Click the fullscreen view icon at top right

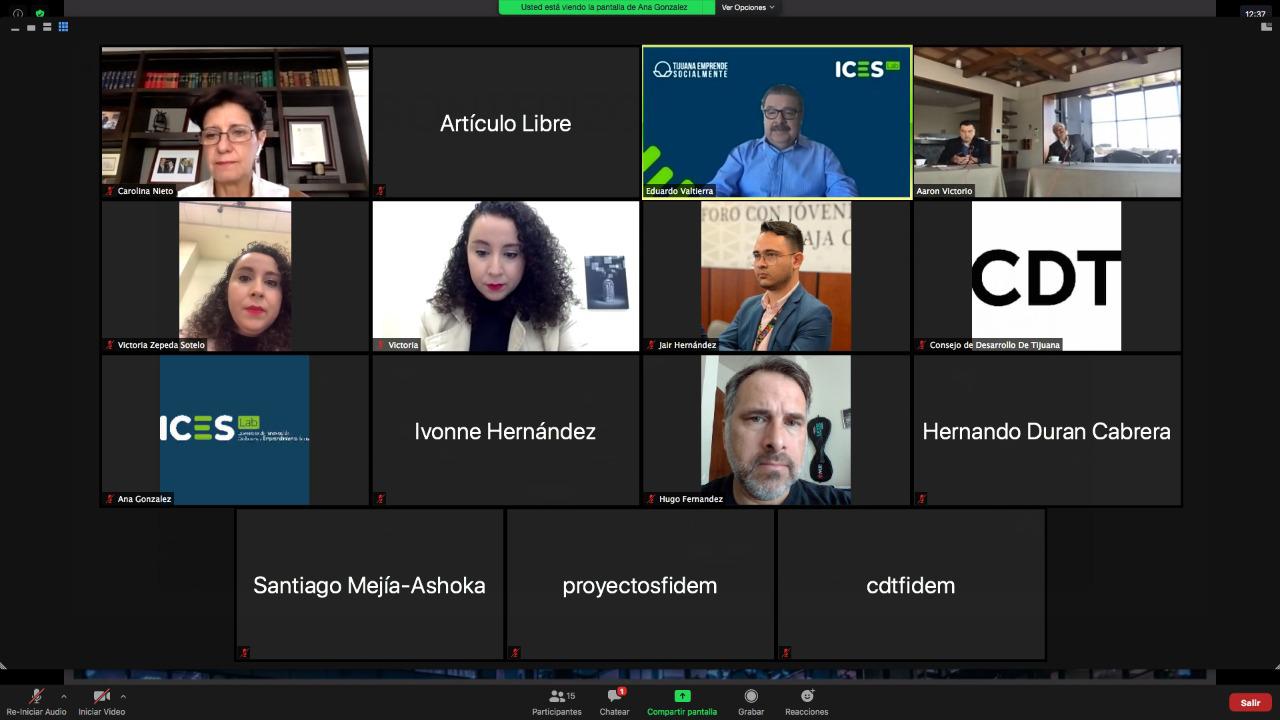(x=1266, y=27)
